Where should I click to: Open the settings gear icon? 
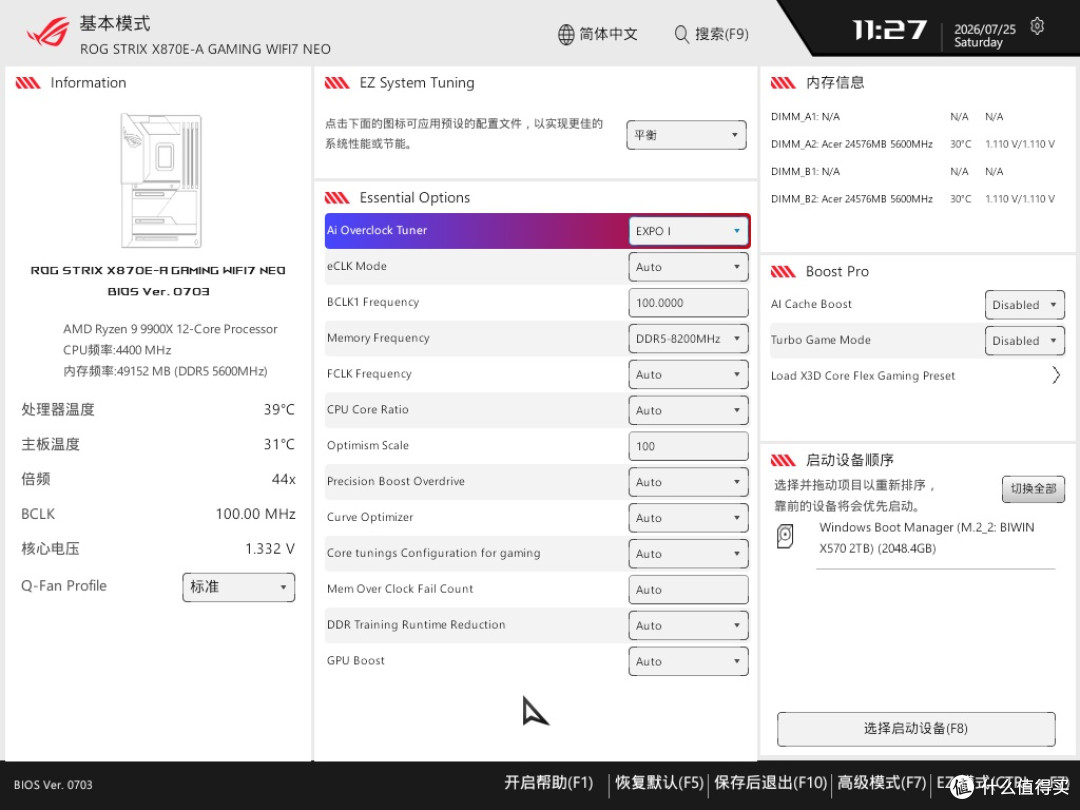point(1037,27)
